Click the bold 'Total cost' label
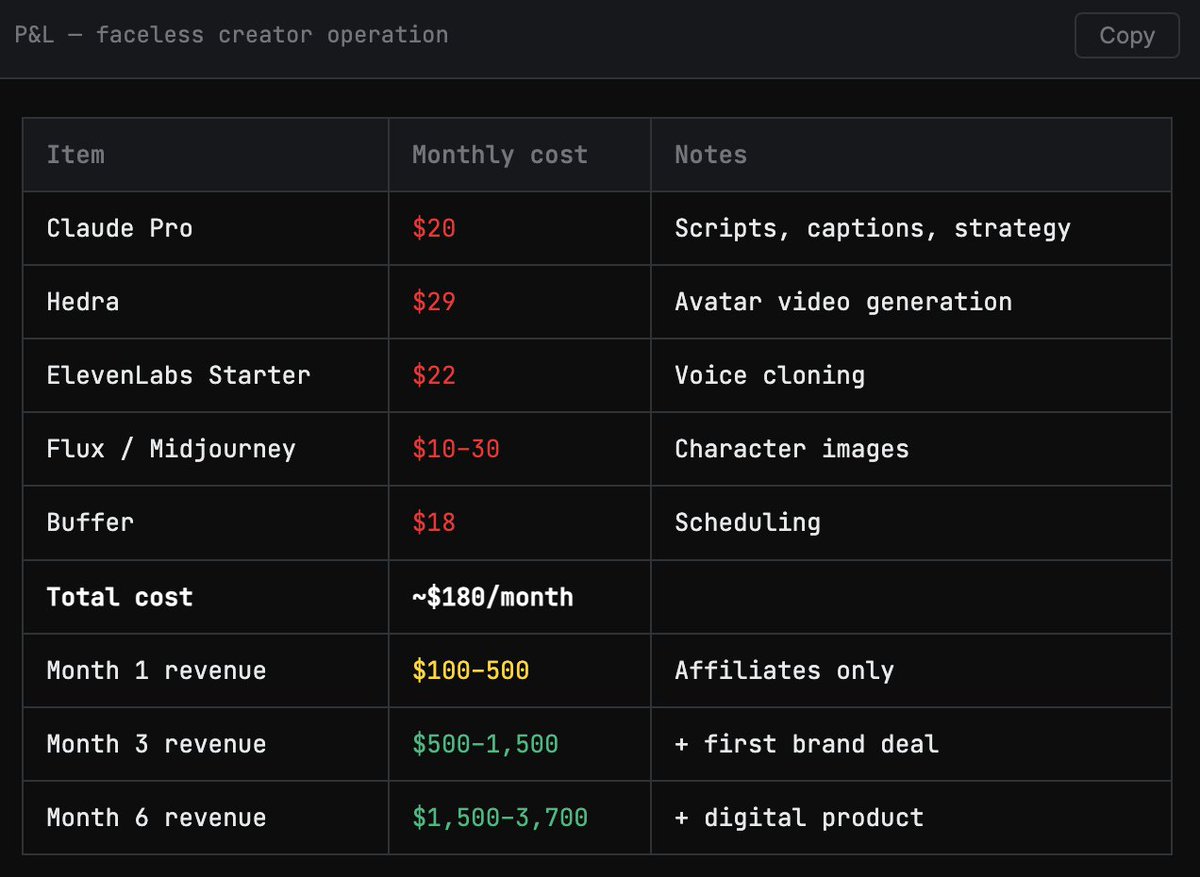 pyautogui.click(x=120, y=597)
